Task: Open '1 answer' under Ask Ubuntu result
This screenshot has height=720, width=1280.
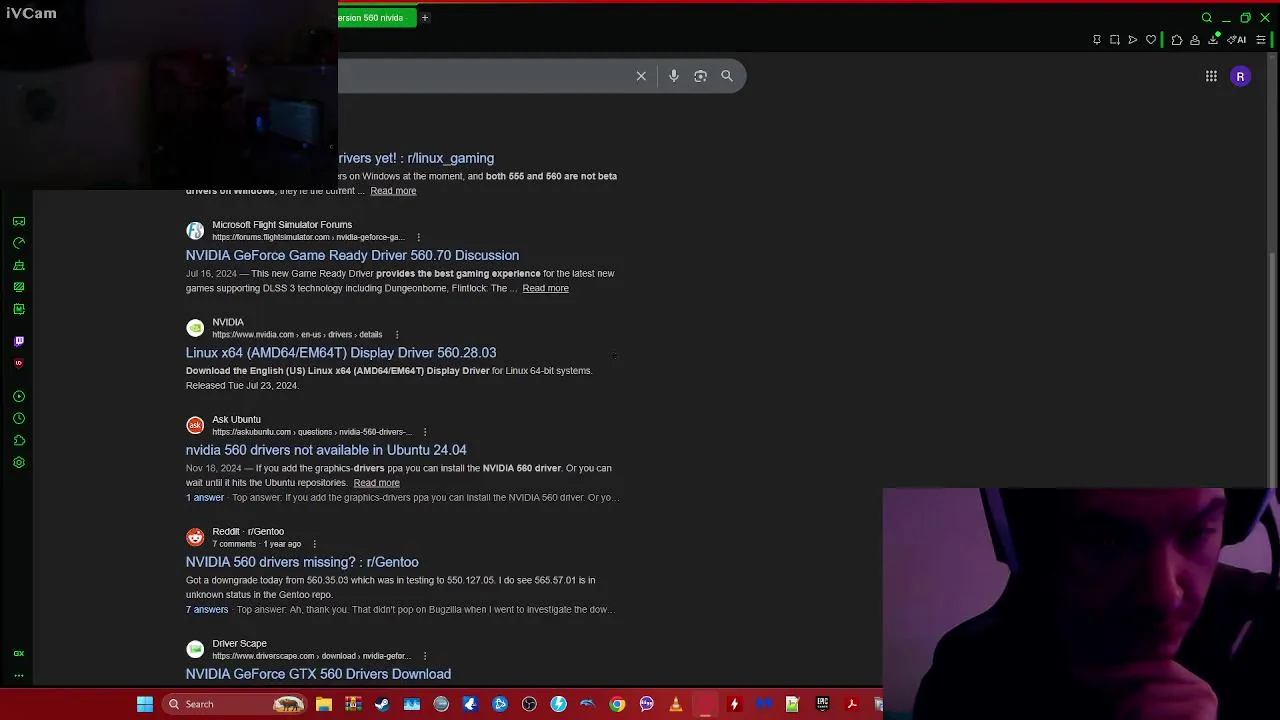Action: click(x=205, y=498)
